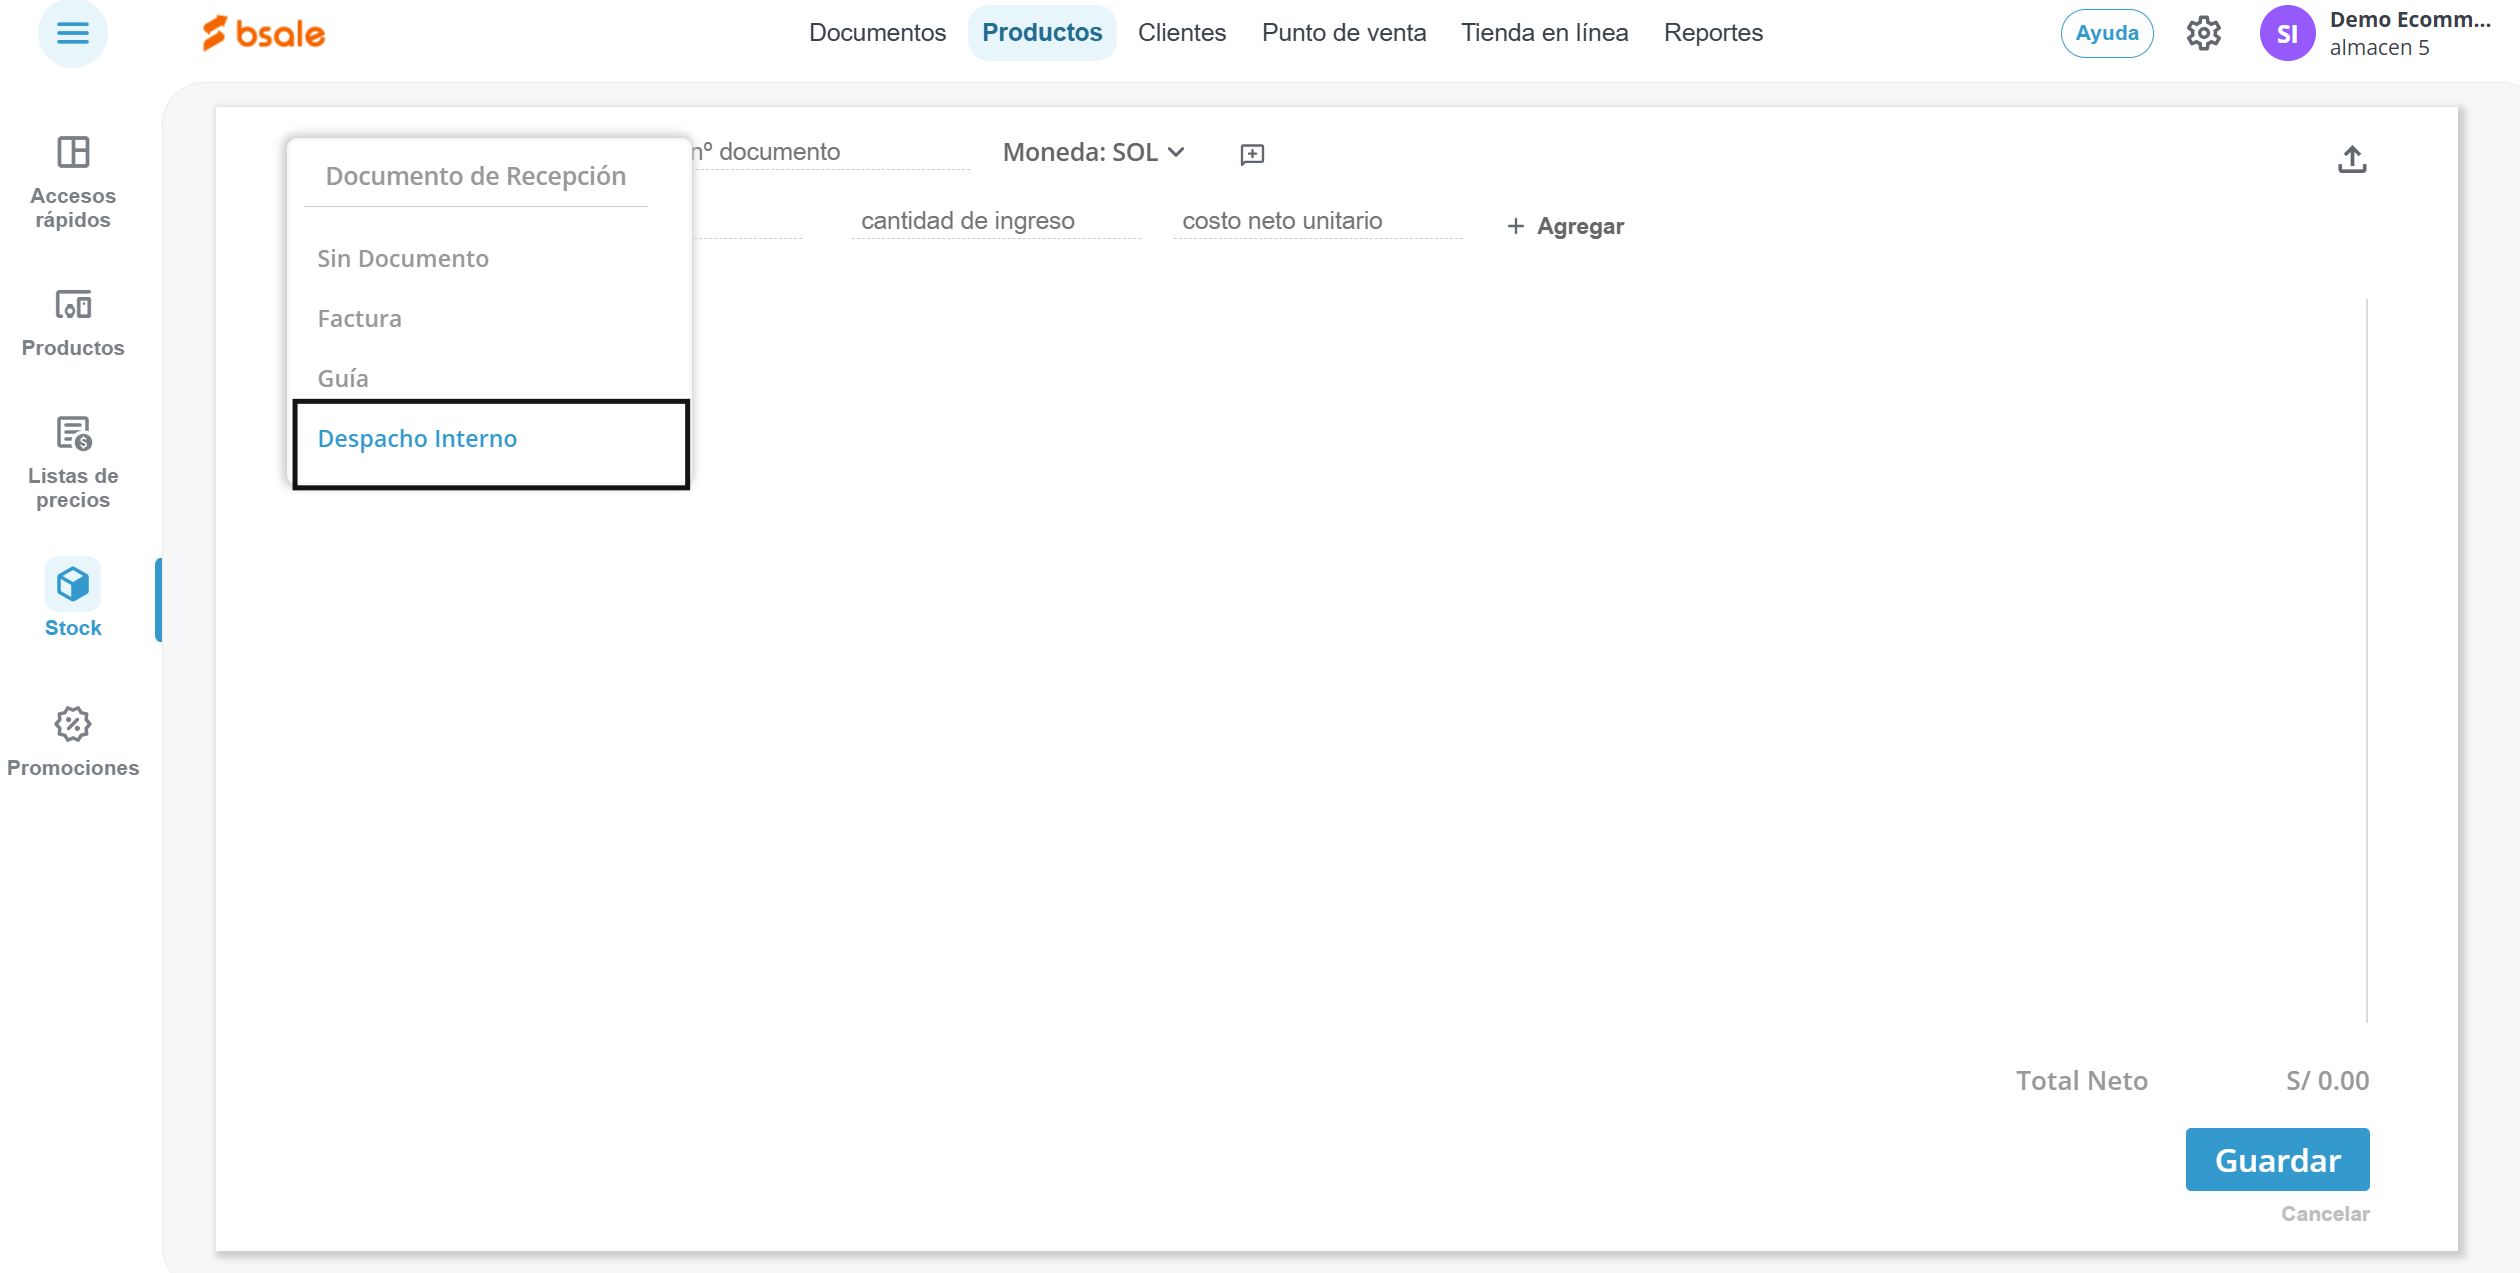Click the settings gear icon

coord(2203,33)
